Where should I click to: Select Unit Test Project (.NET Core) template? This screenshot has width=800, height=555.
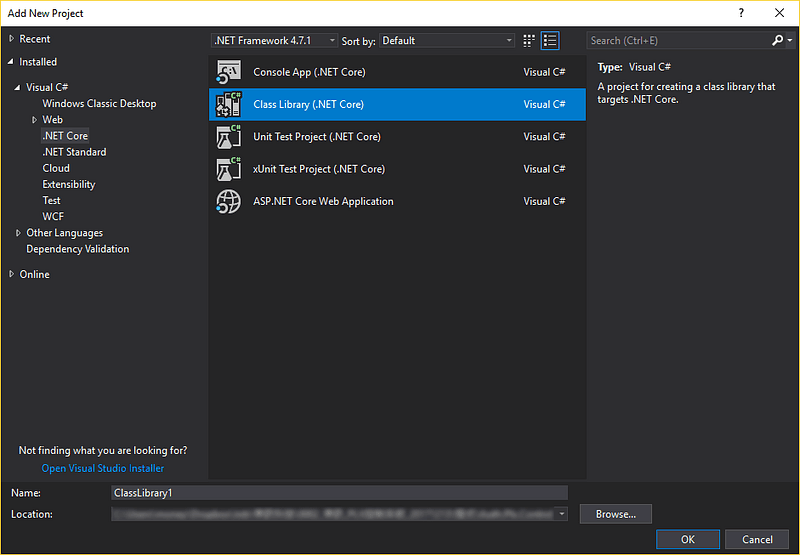pyautogui.click(x=397, y=137)
